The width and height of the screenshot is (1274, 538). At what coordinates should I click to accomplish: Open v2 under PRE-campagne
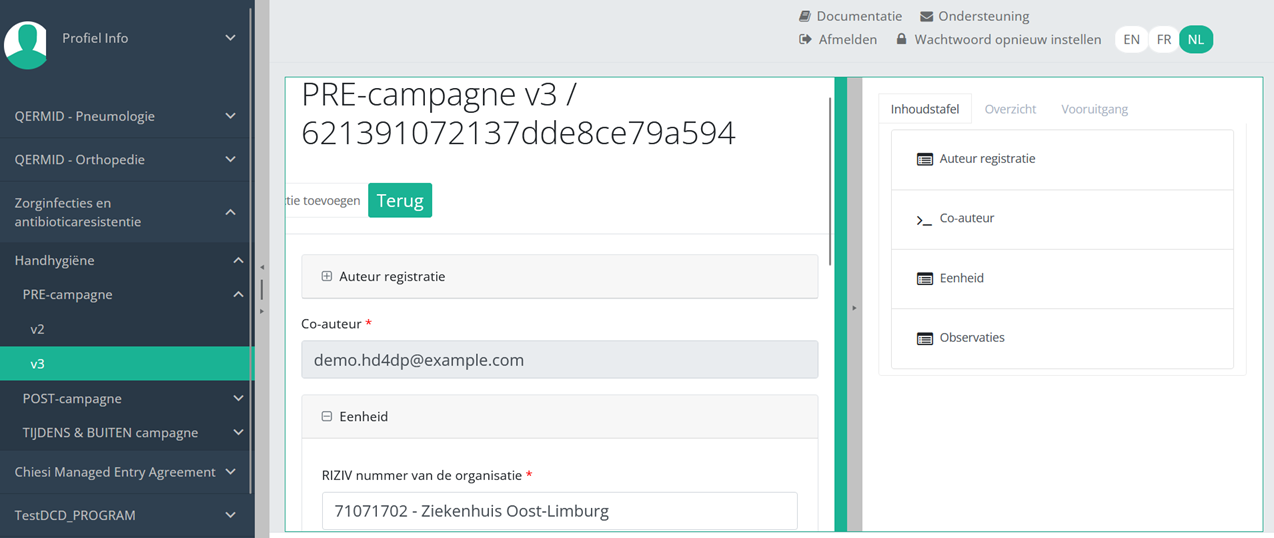tap(38, 329)
